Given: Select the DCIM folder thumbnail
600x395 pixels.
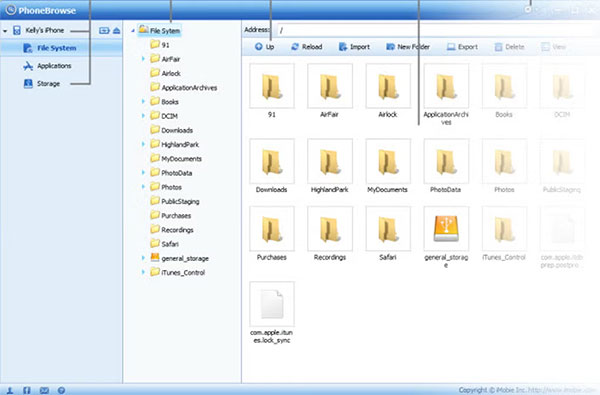Looking at the screenshot, I should coord(562,86).
